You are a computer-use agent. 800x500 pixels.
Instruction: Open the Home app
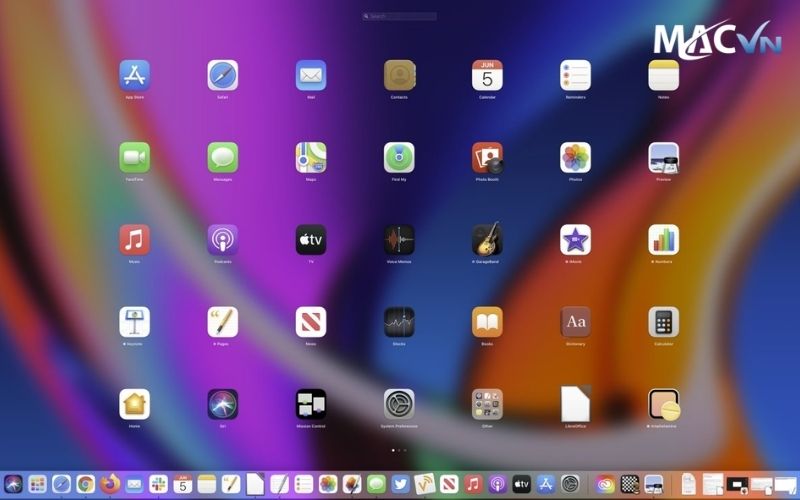(135, 404)
